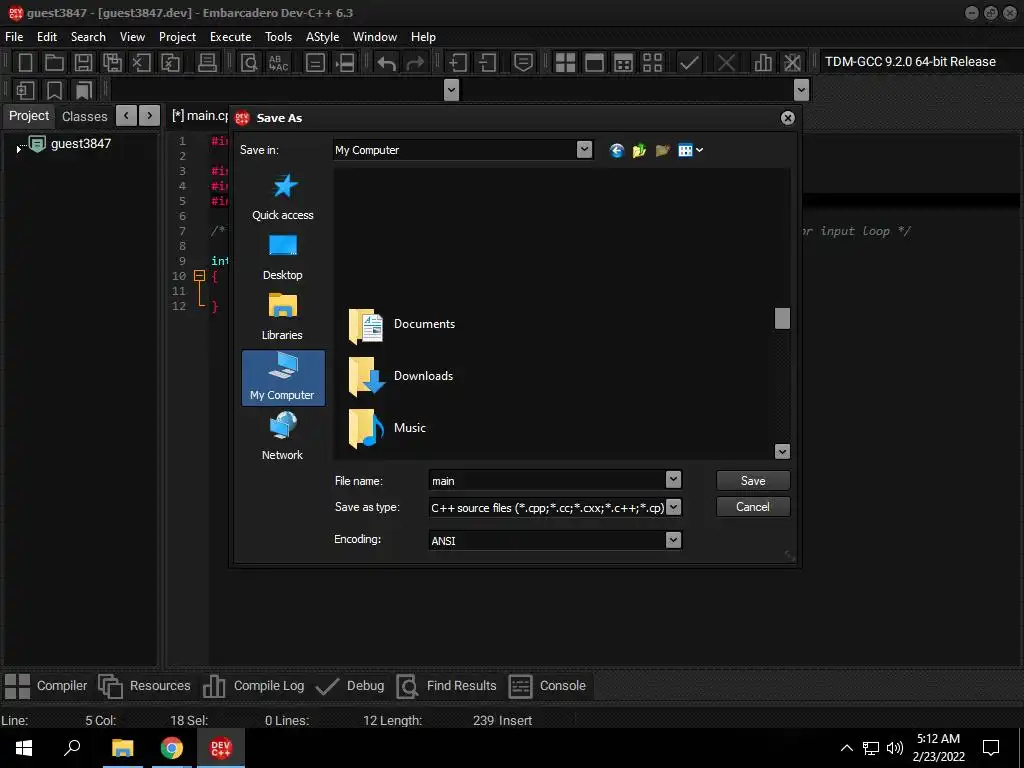Open the first class browser dropdown
This screenshot has height=768, width=1024.
(451, 90)
